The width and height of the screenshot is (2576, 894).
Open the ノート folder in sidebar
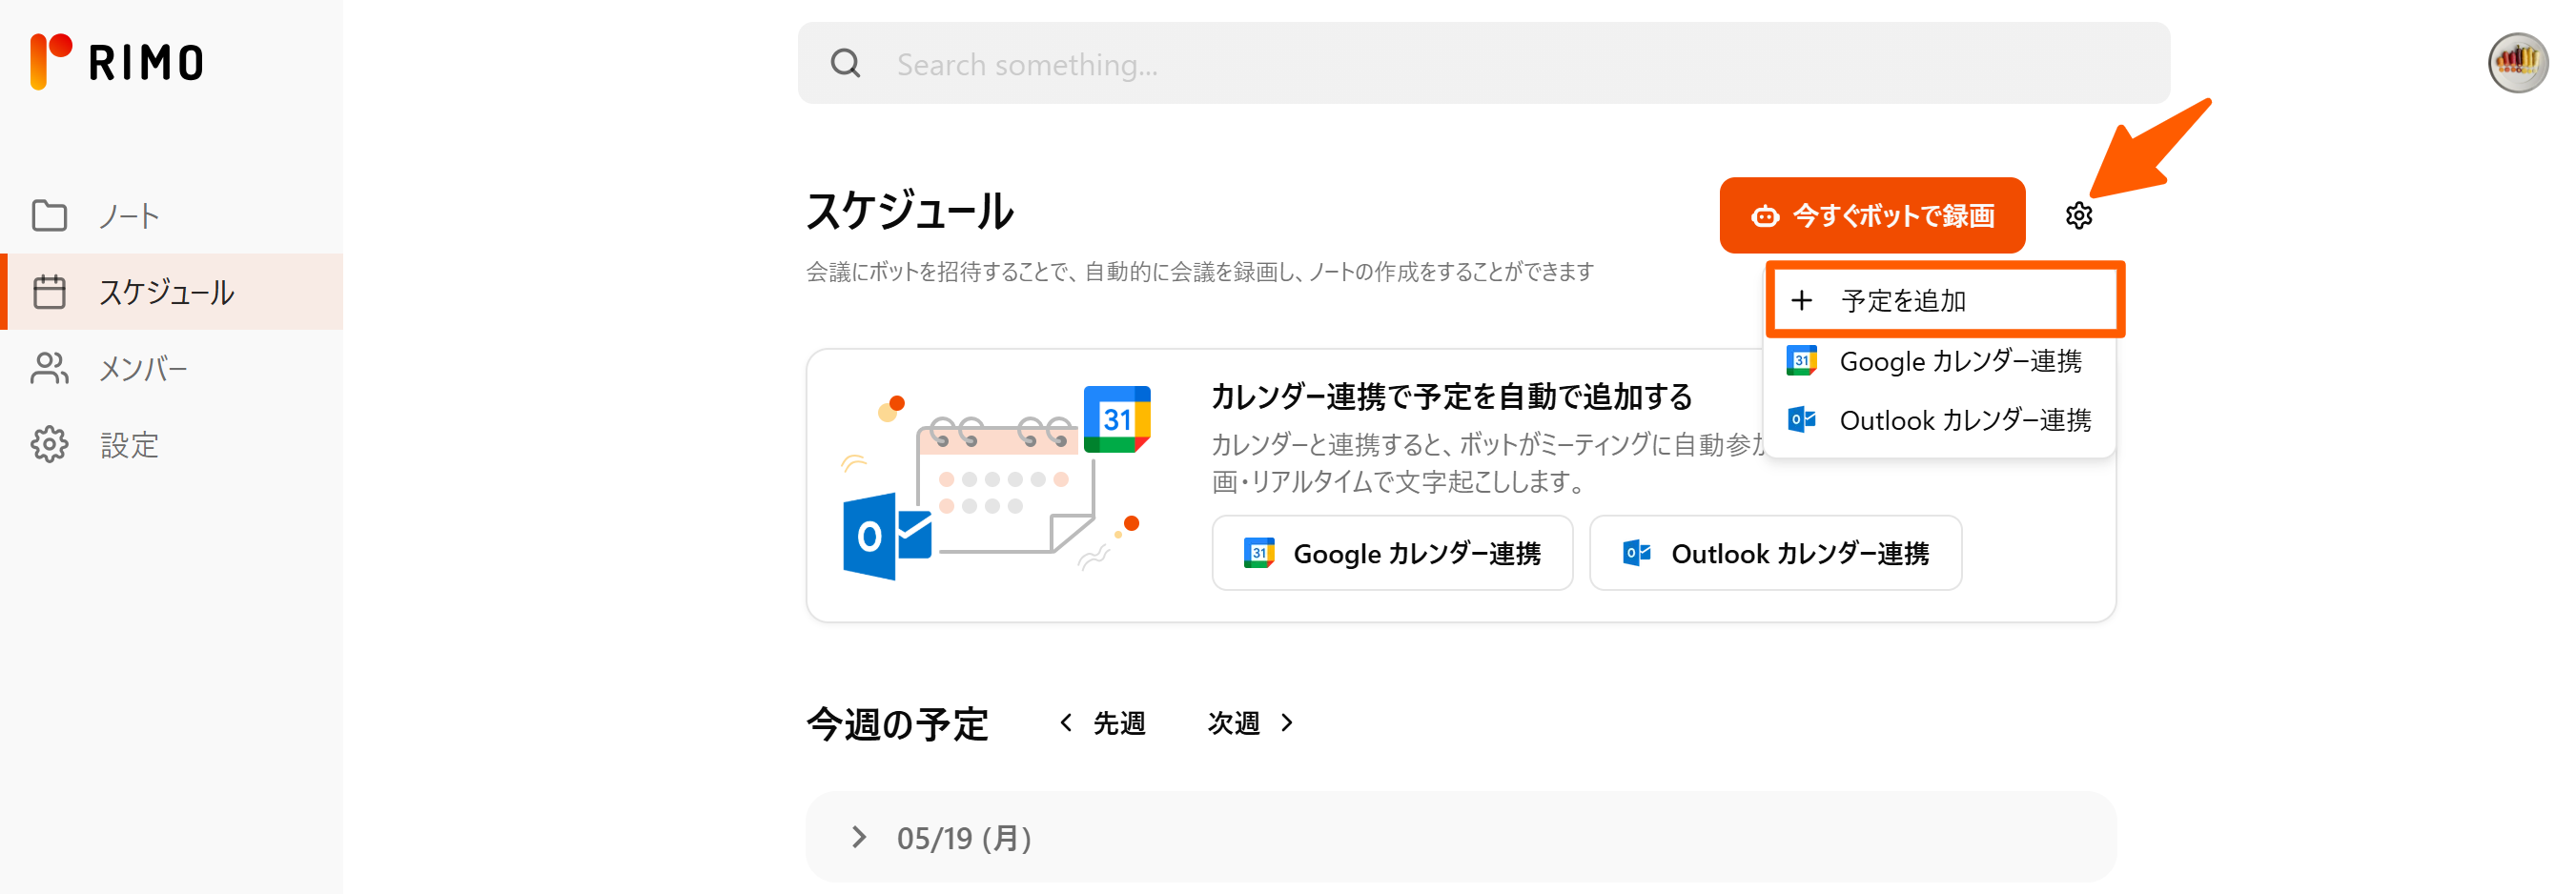click(x=97, y=216)
